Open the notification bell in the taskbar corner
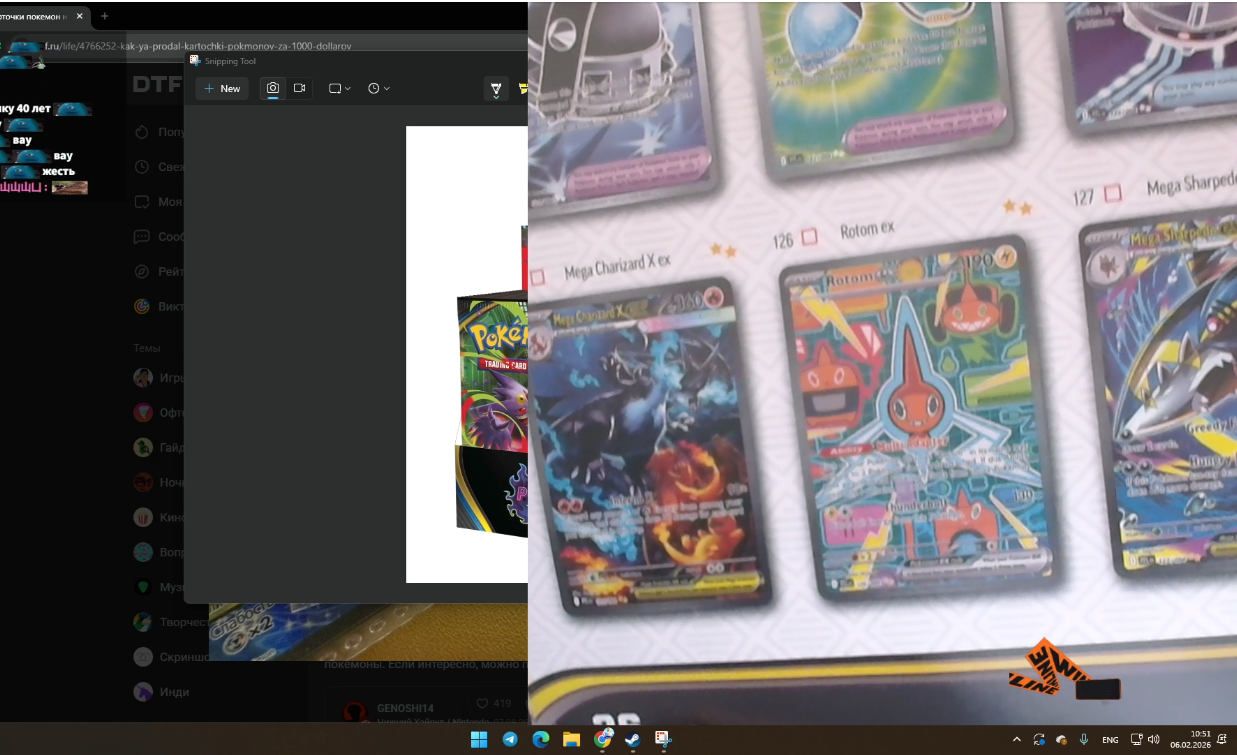The width and height of the screenshot is (1237, 755). pyautogui.click(x=1223, y=740)
